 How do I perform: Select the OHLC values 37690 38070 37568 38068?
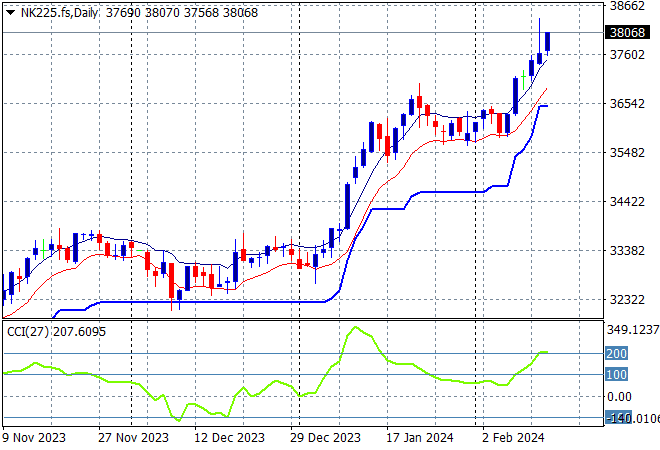(x=181, y=13)
